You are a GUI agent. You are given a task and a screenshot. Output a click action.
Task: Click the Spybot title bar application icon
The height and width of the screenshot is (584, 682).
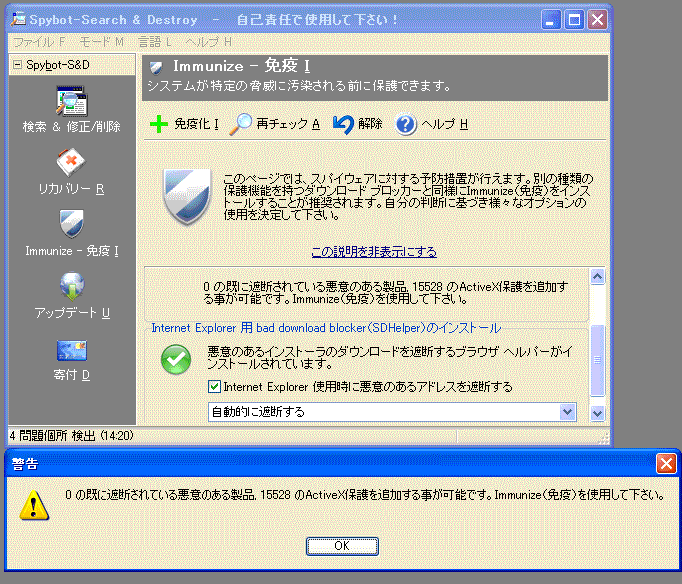tap(19, 19)
